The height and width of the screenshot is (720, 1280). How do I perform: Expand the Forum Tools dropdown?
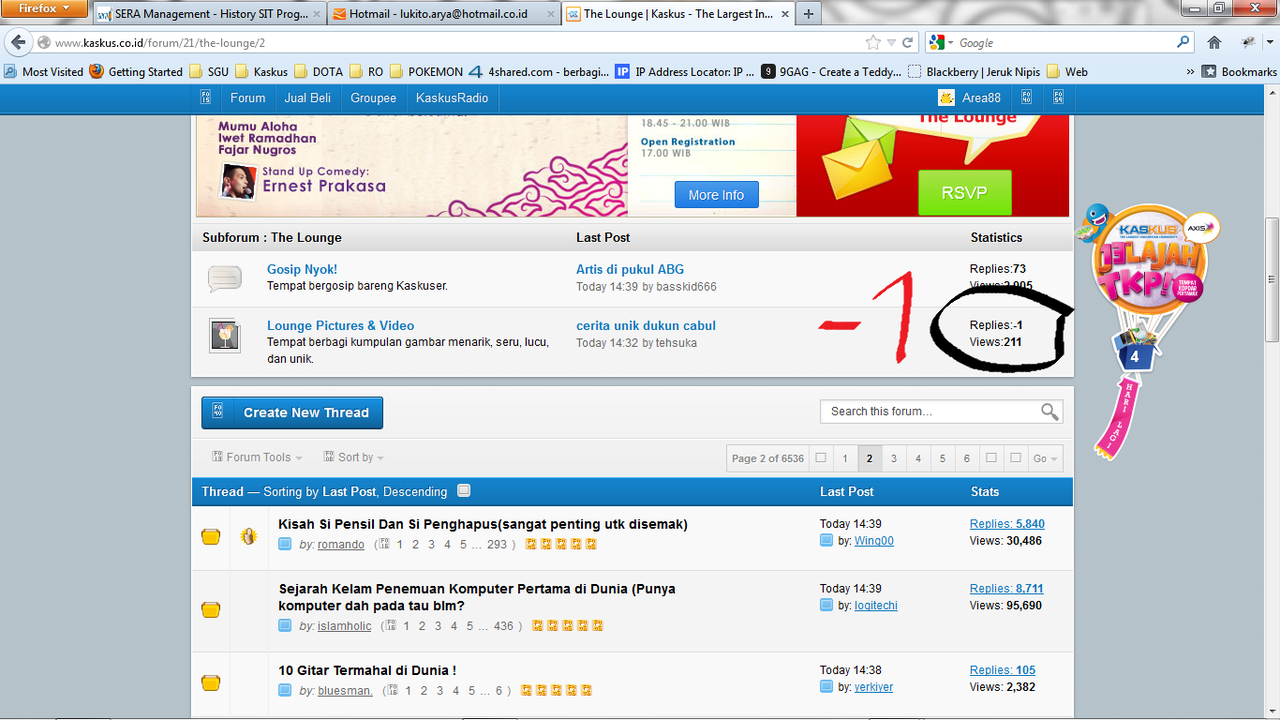click(x=257, y=457)
